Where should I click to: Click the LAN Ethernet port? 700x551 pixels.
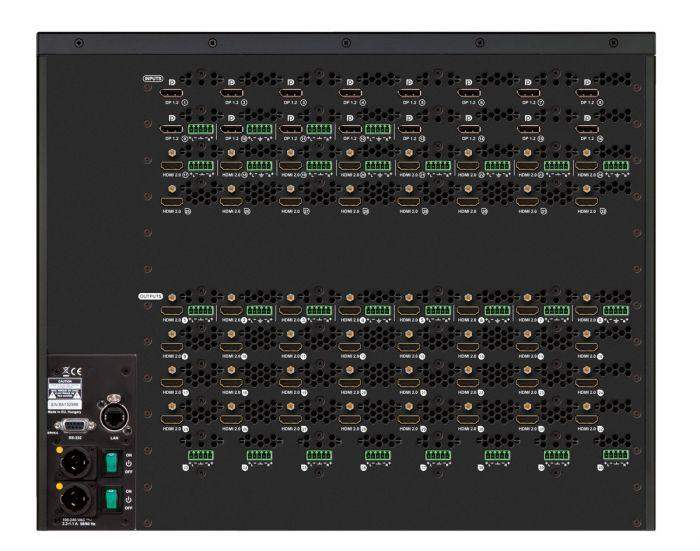pyautogui.click(x=114, y=417)
